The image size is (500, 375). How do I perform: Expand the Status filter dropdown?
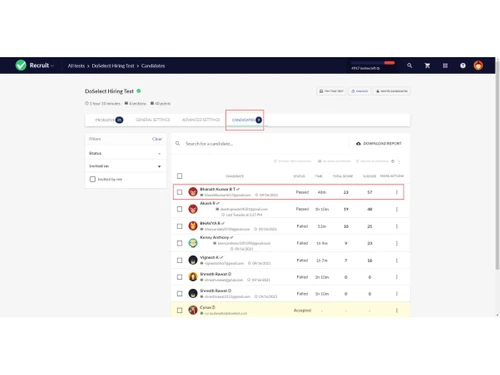[125, 153]
